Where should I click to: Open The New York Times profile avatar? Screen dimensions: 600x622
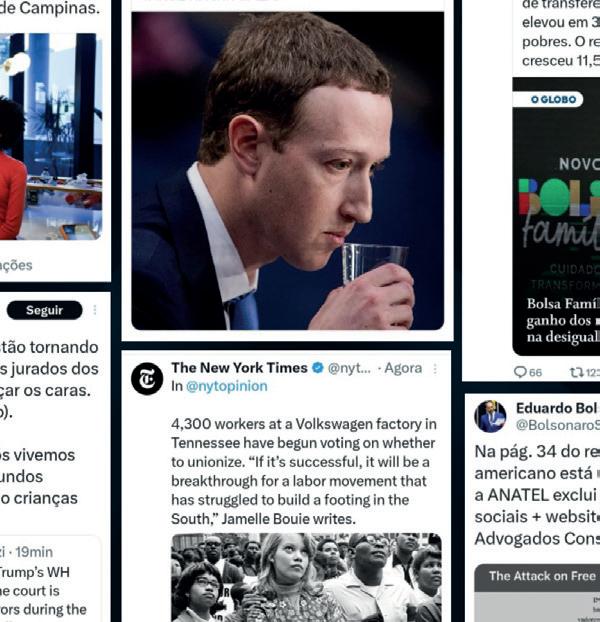coord(147,378)
